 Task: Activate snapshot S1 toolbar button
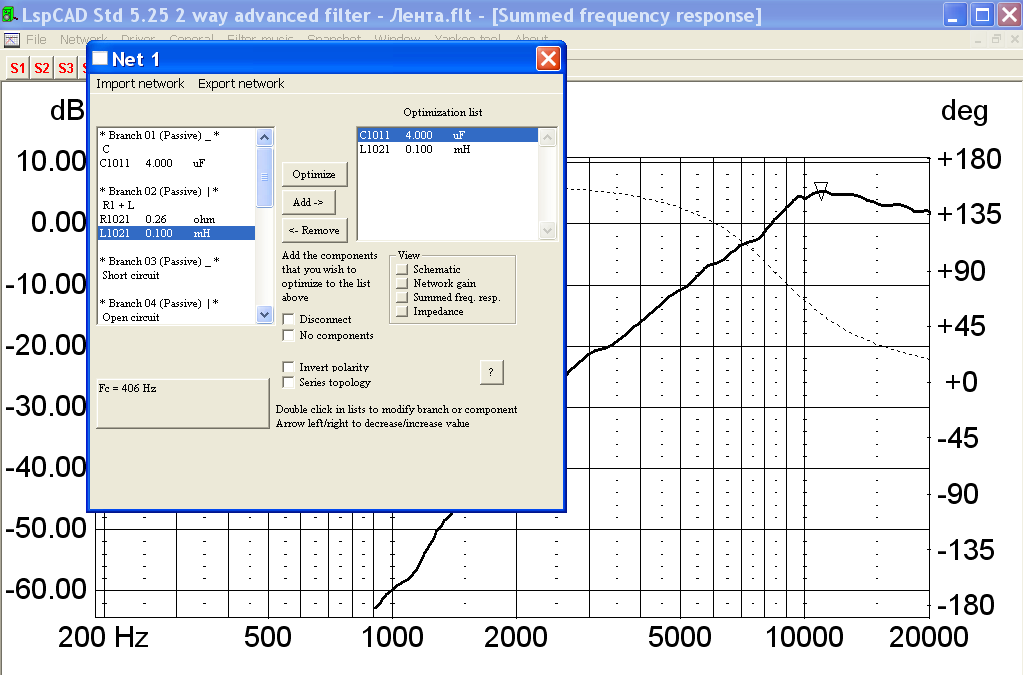pos(18,68)
